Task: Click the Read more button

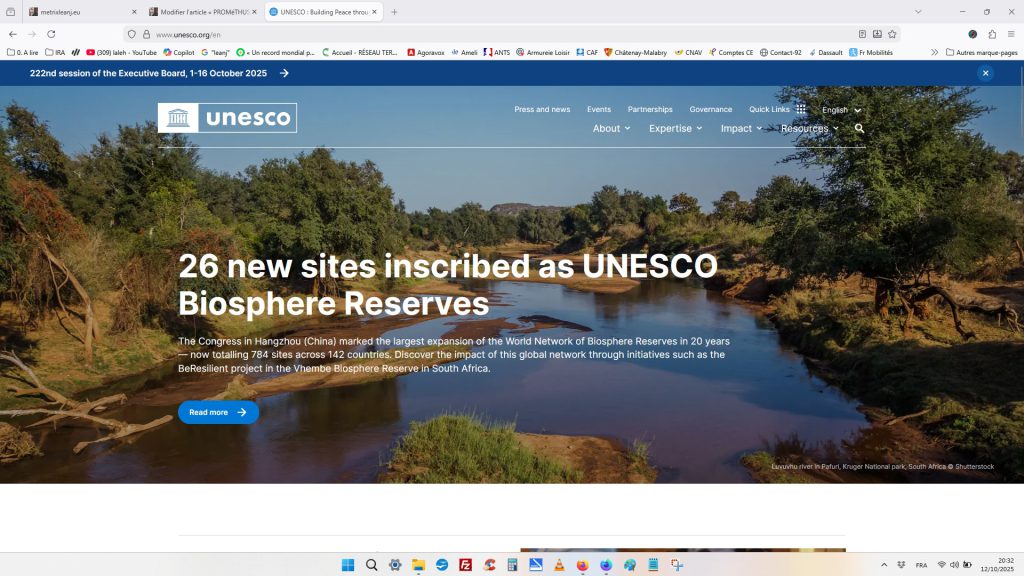Action: coord(218,412)
